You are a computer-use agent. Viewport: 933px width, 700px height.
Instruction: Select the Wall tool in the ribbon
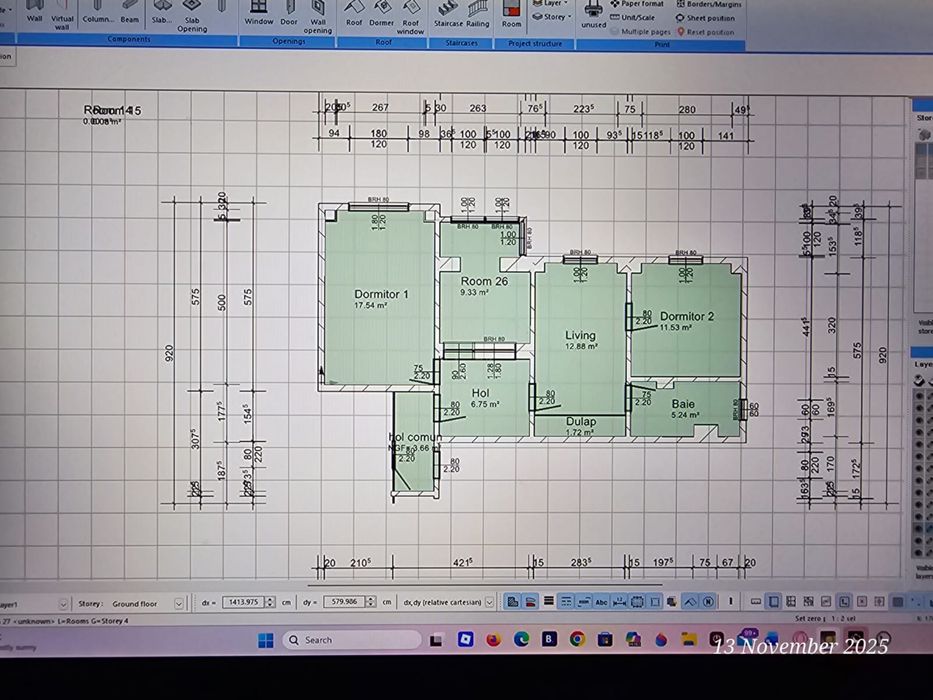tap(35, 11)
